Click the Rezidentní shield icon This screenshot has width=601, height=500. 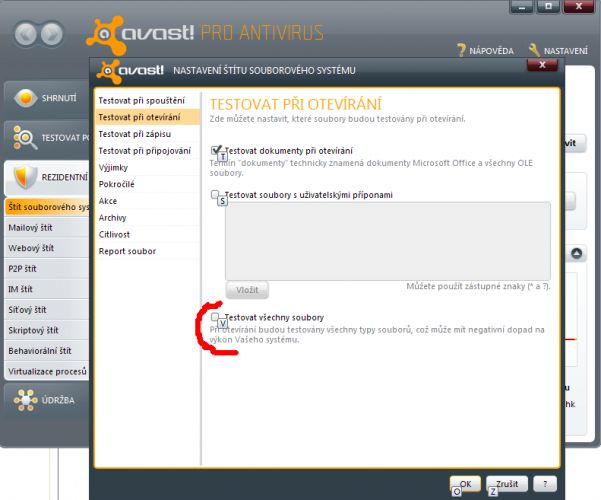[25, 177]
